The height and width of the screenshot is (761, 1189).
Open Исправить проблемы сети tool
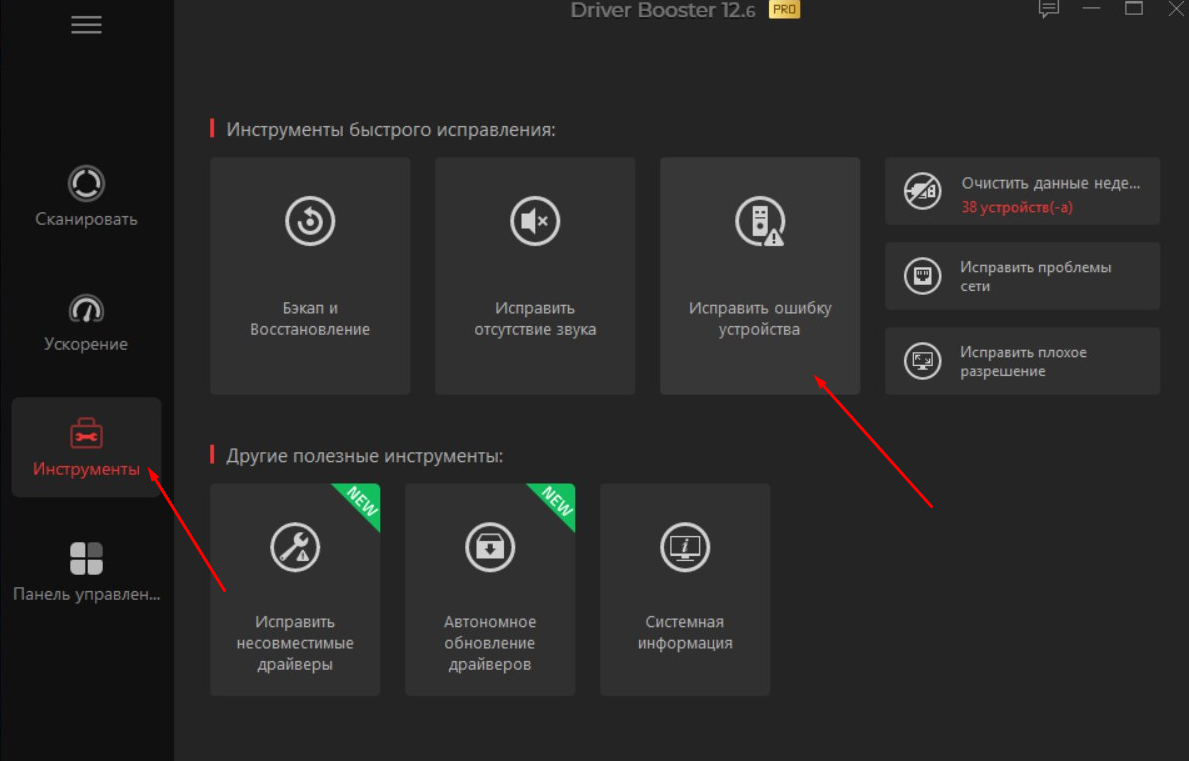[1022, 276]
